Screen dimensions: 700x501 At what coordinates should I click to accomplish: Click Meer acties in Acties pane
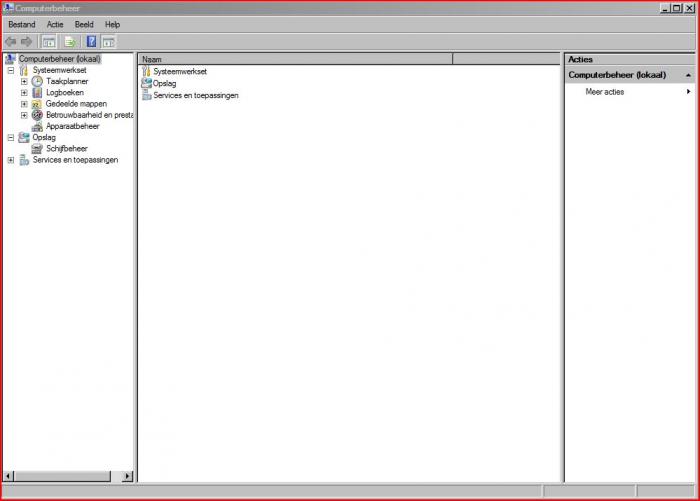pyautogui.click(x=604, y=92)
